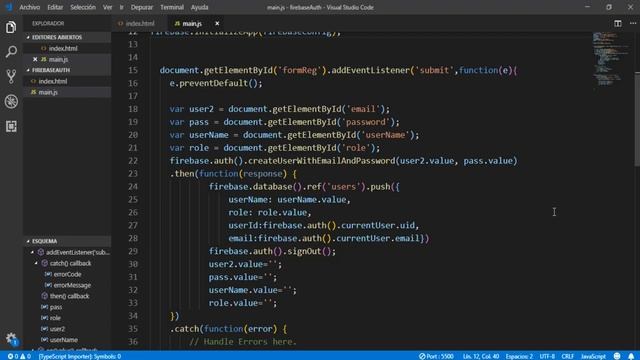Click the EXPLORADOR sidebar title
The image size is (640, 360).
48,24
